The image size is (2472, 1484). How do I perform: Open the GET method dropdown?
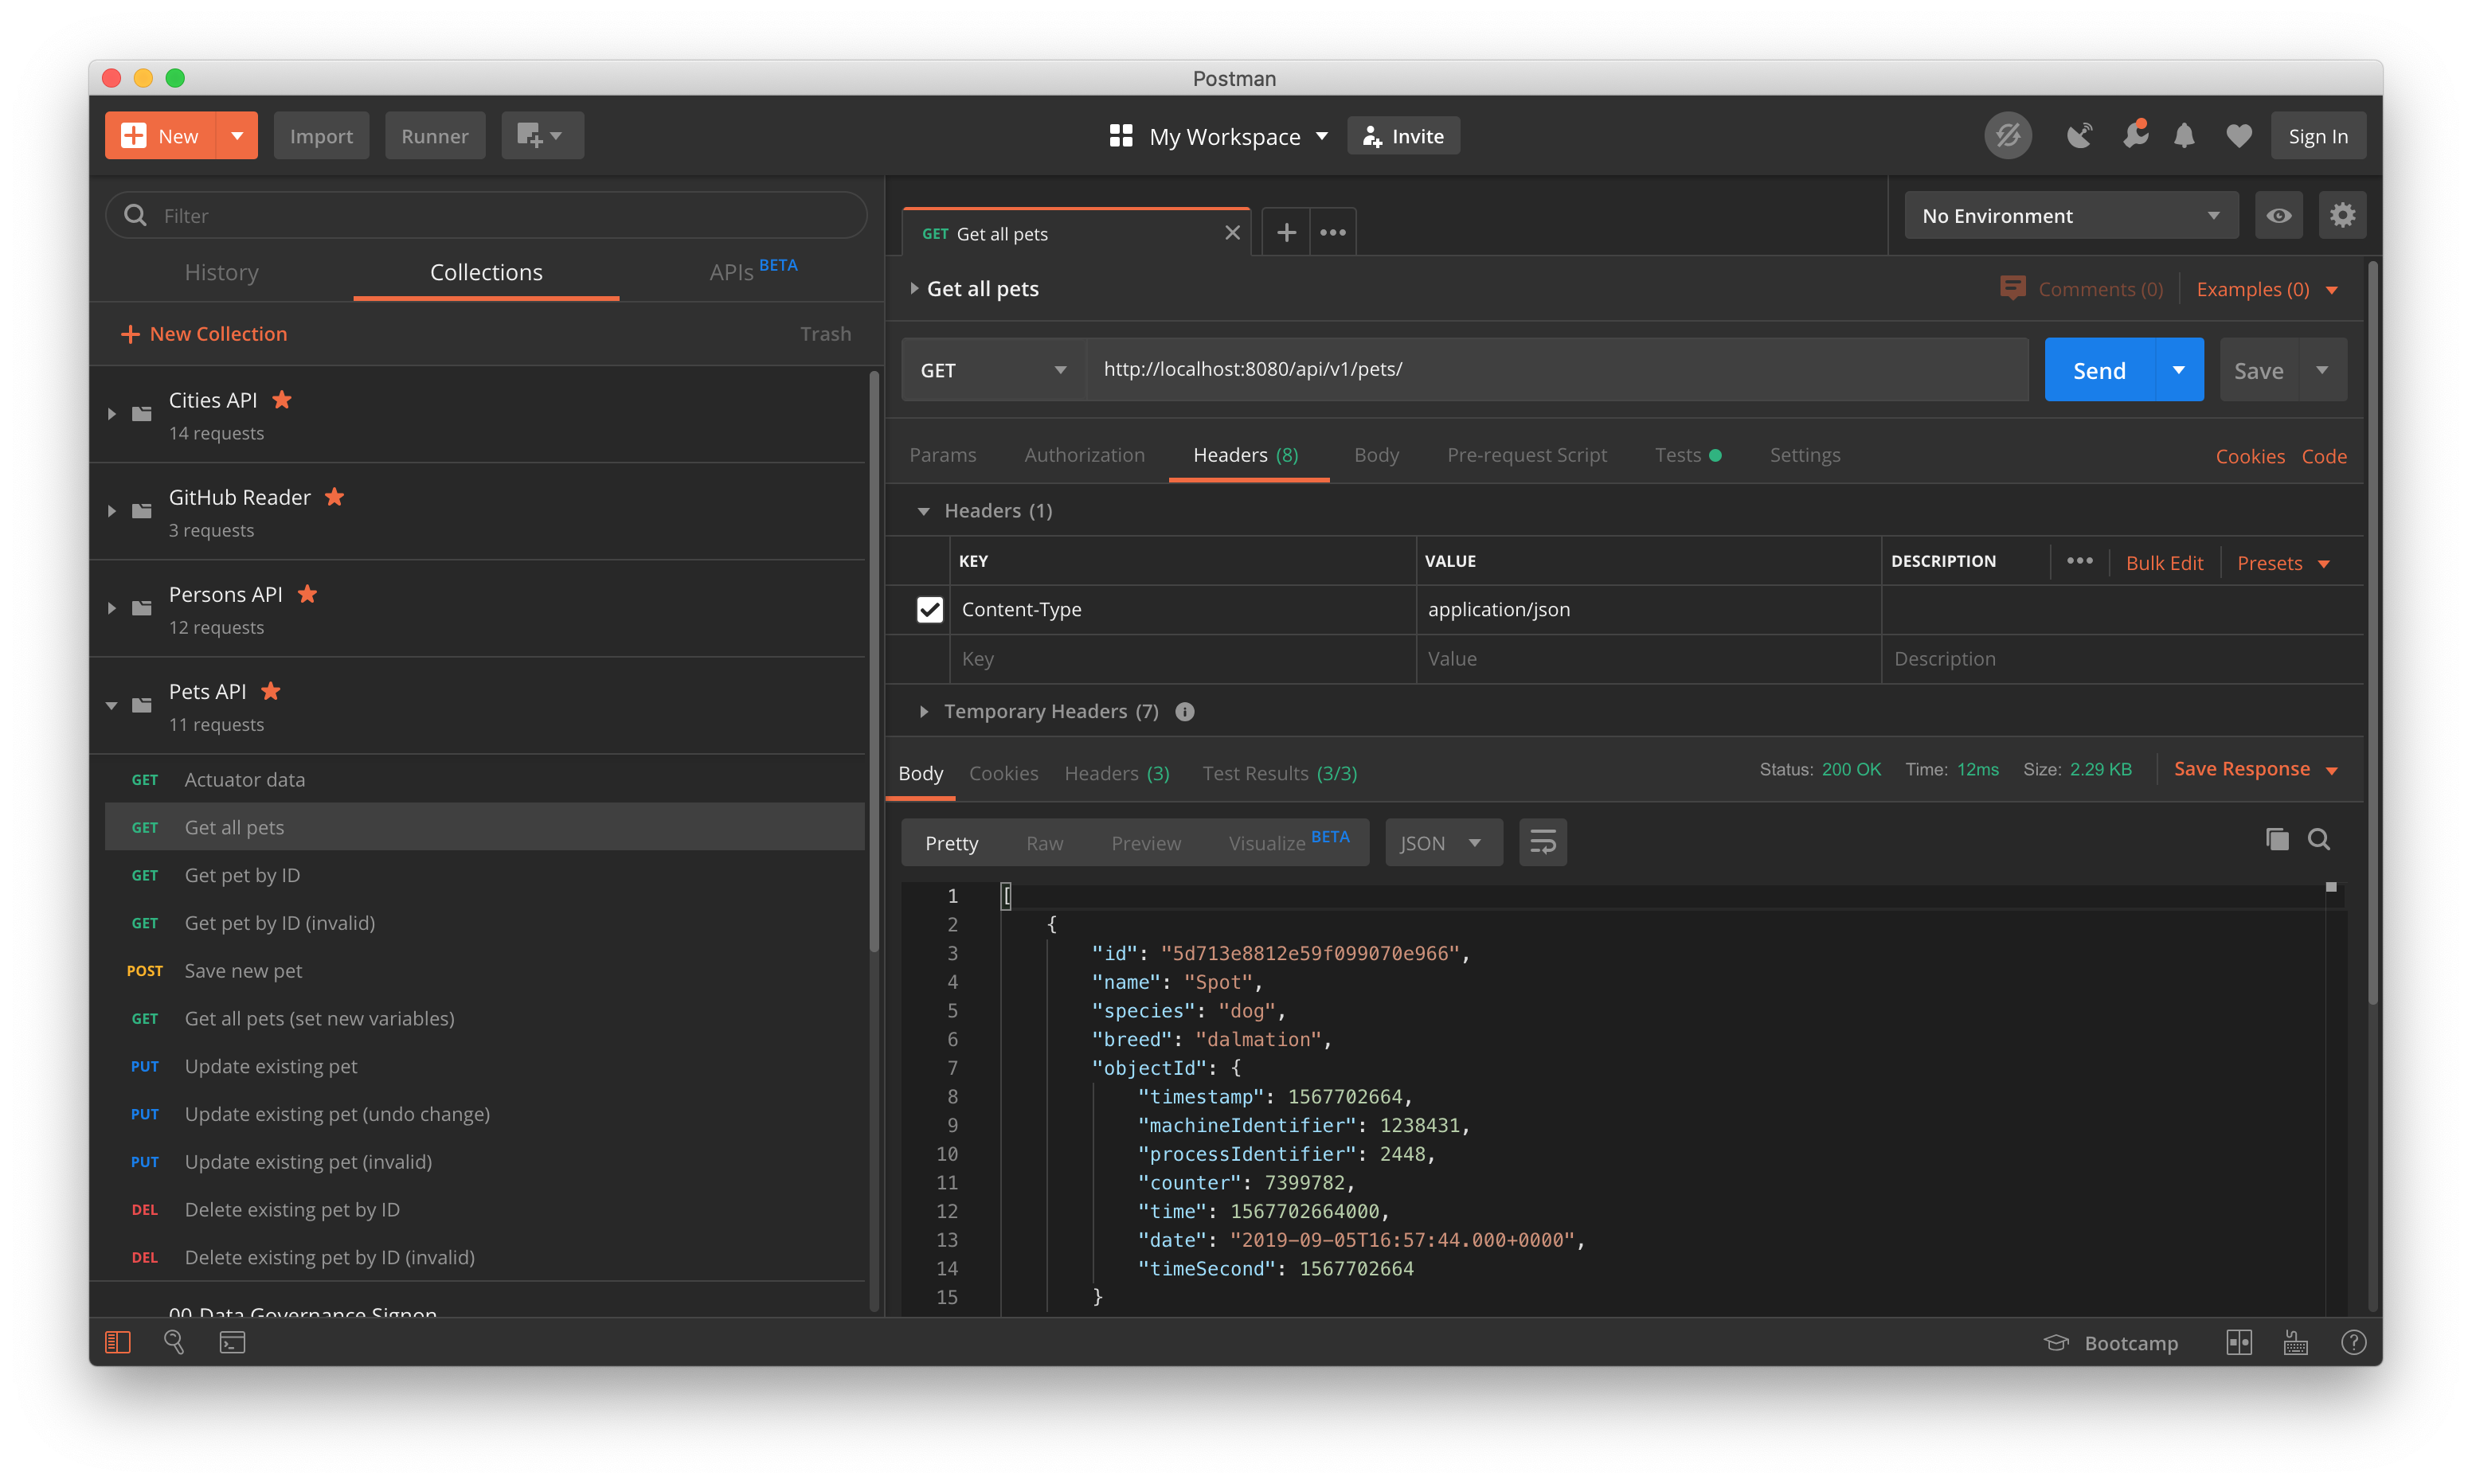[x=992, y=370]
